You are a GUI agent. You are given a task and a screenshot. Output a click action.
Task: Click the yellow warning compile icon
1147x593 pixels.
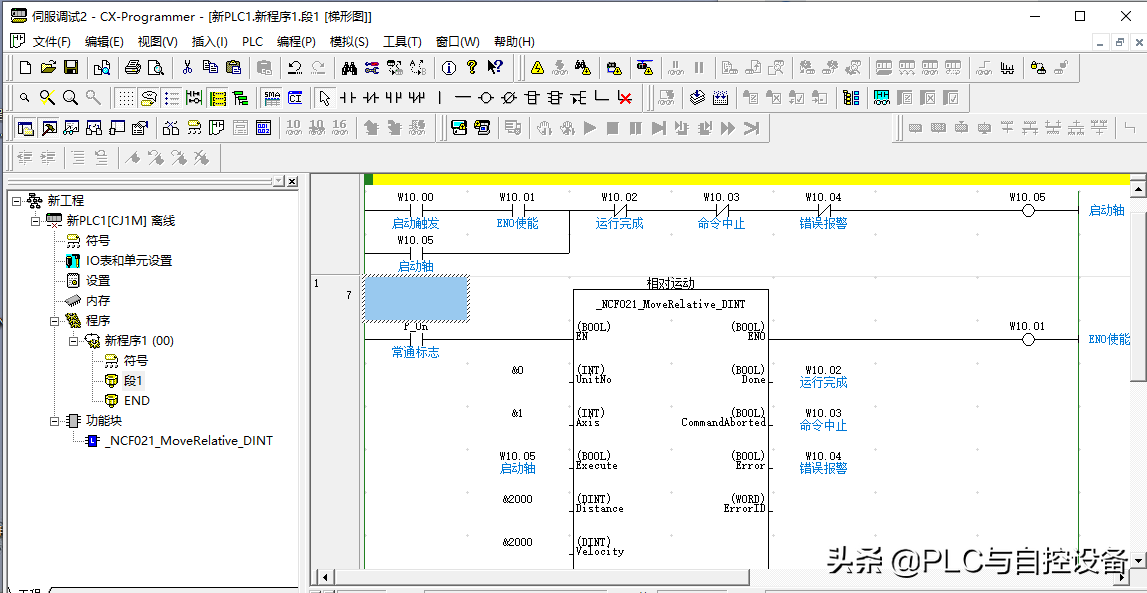[x=537, y=68]
